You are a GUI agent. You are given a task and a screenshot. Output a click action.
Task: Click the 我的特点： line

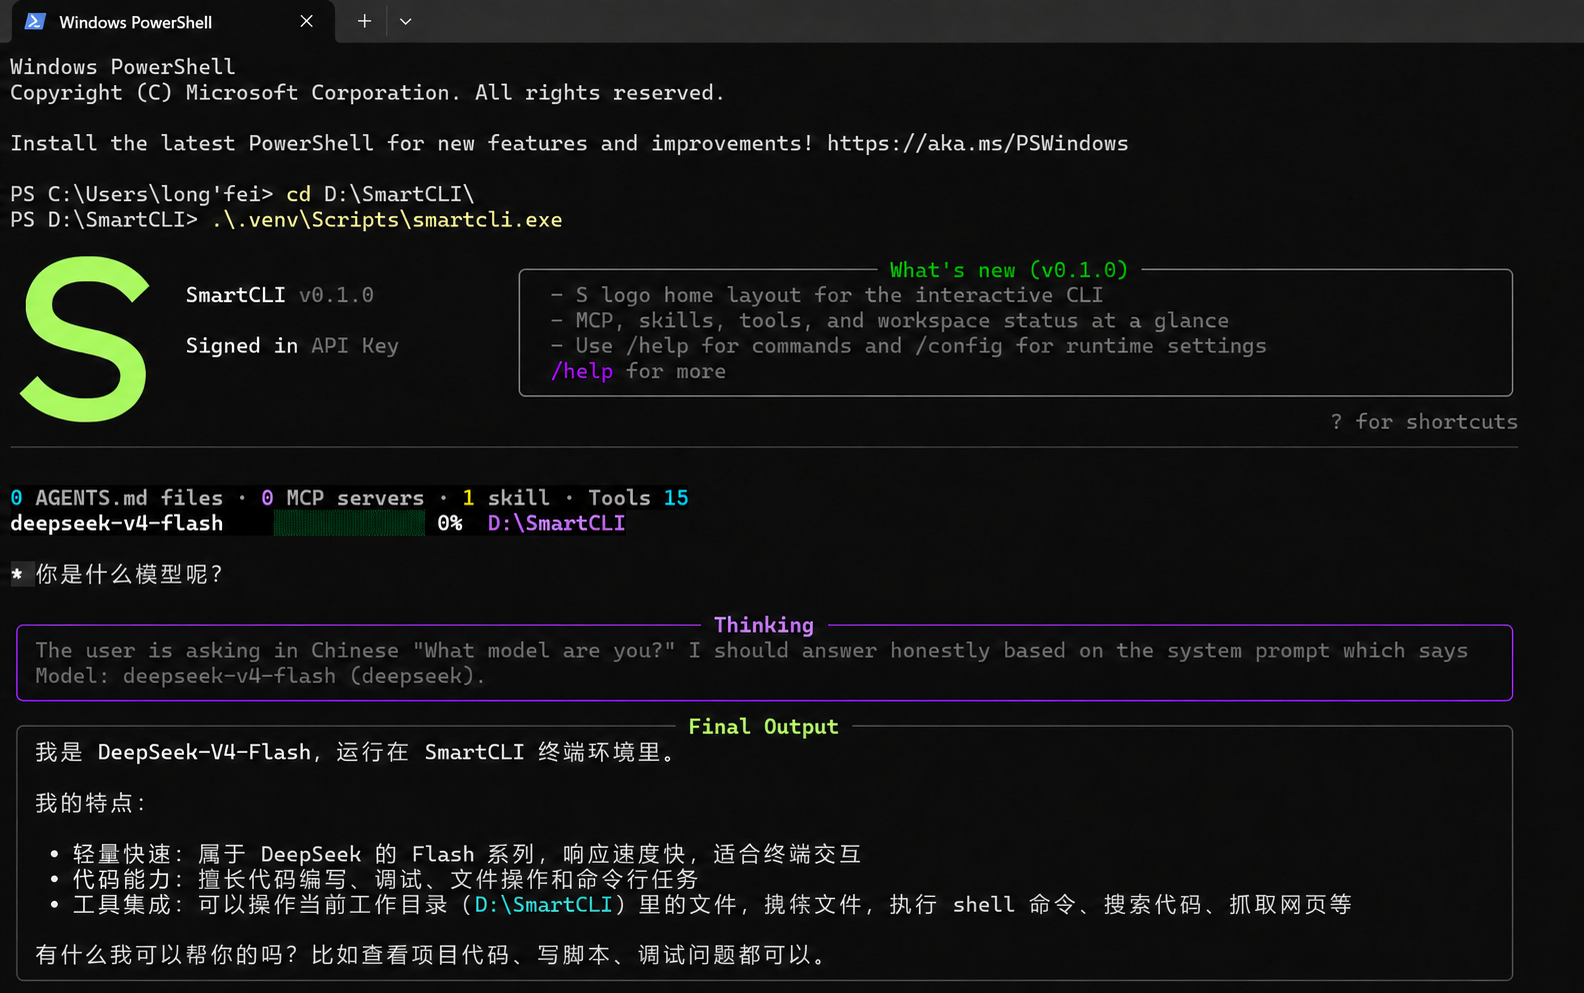pos(91,803)
